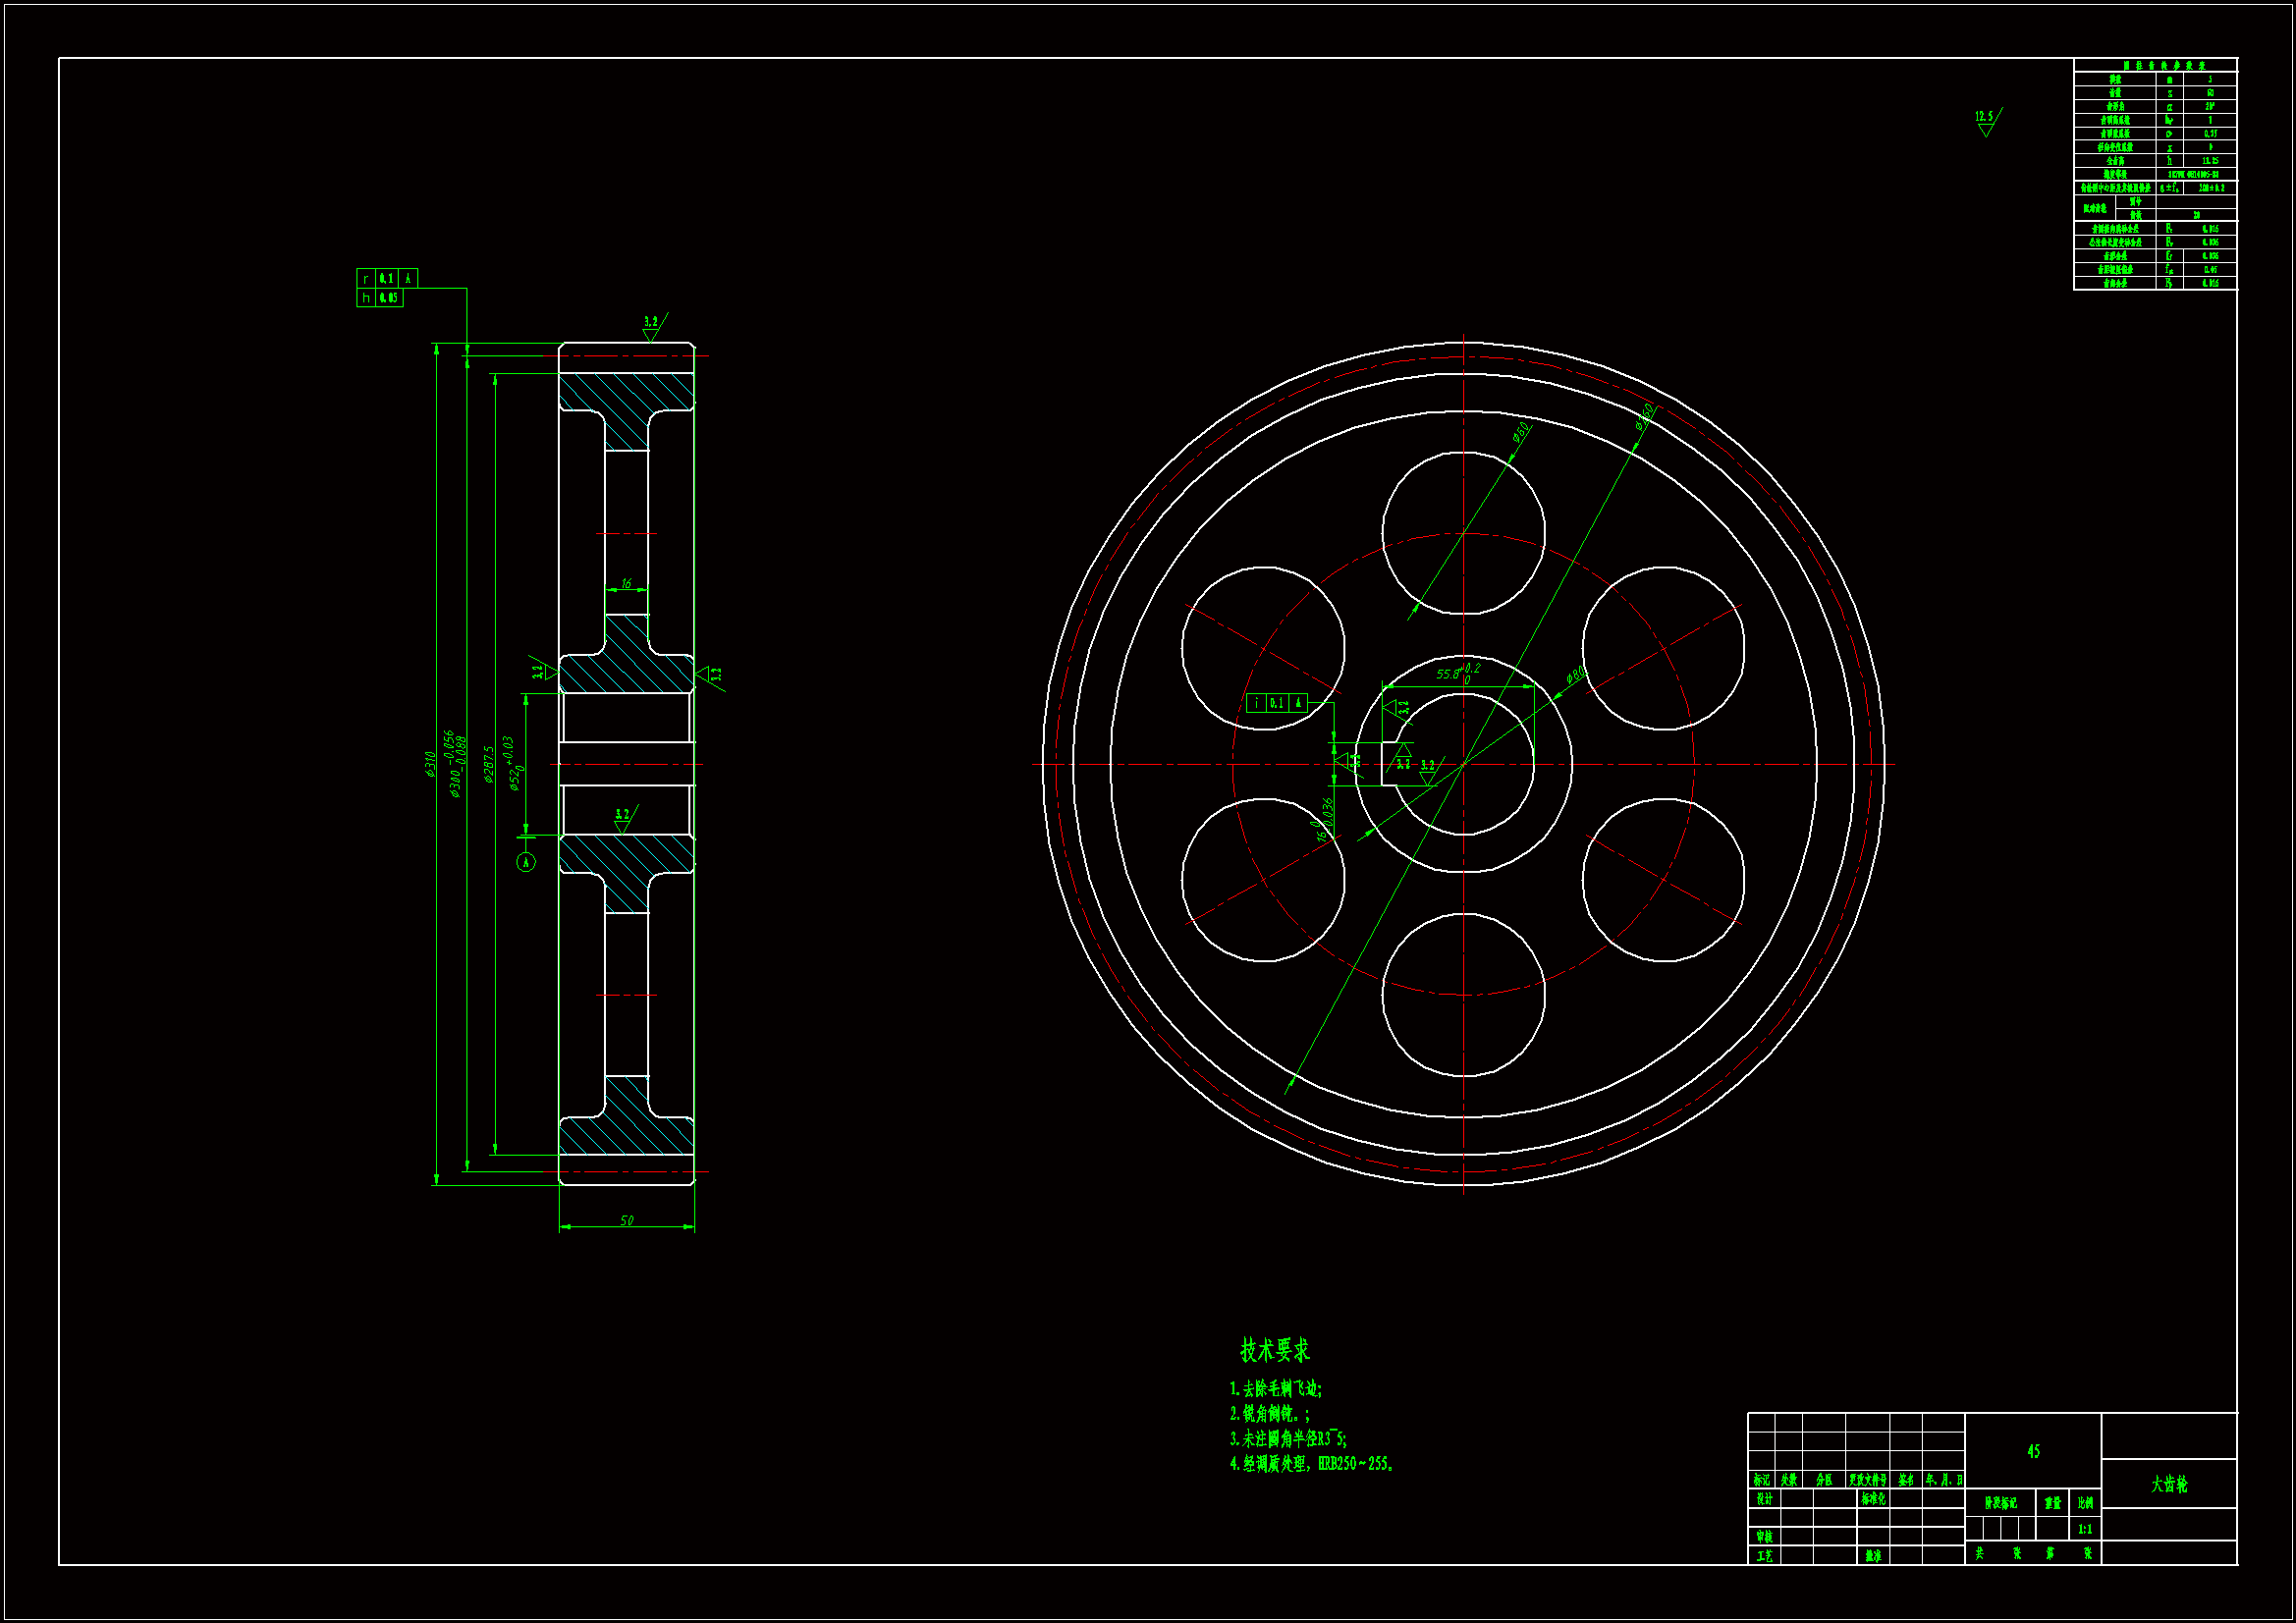Image resolution: width=2296 pixels, height=1623 pixels.
Task: Select the 50 width dimension text
Action: pyautogui.click(x=627, y=1220)
